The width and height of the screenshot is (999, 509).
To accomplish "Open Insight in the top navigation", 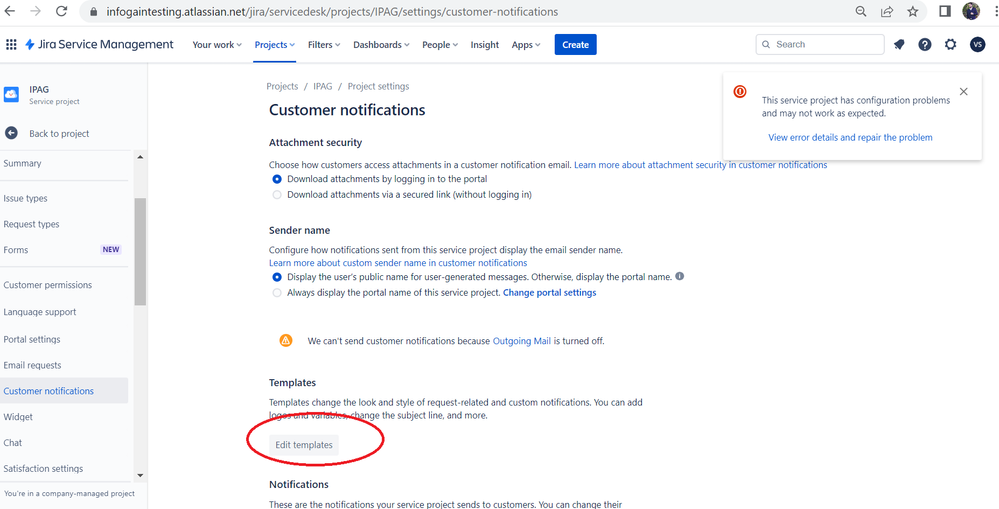I will [485, 45].
